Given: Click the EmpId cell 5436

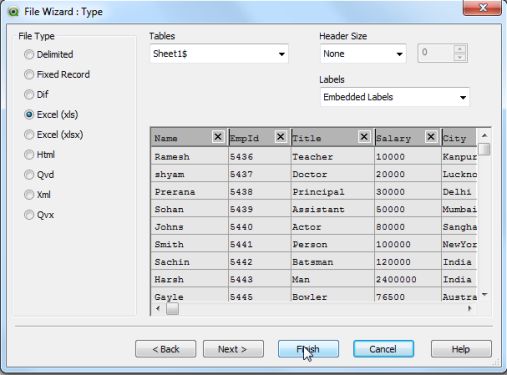Looking at the screenshot, I should point(260,156).
